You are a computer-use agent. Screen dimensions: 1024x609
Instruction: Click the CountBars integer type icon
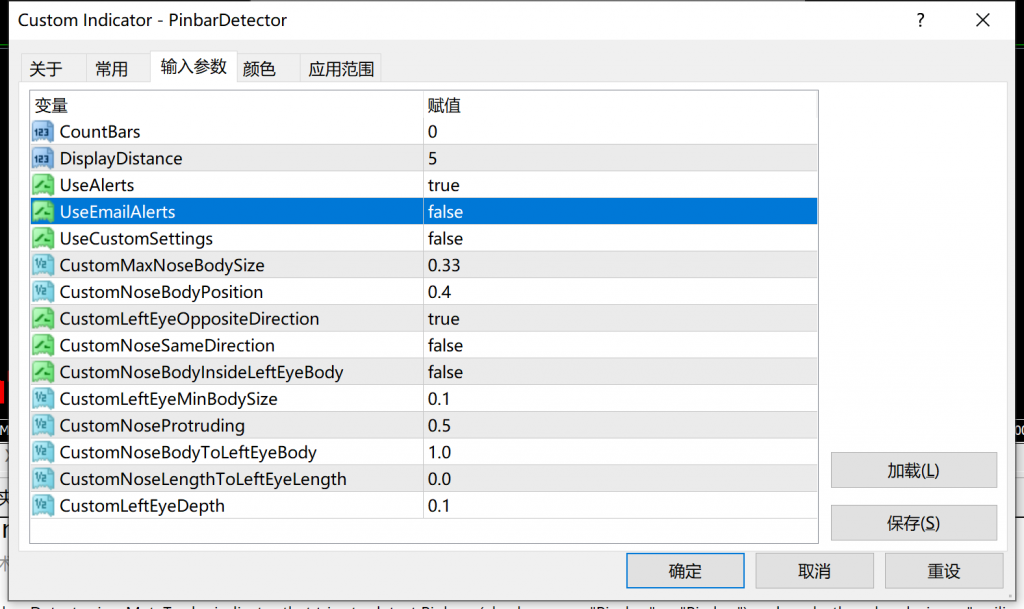pos(43,132)
